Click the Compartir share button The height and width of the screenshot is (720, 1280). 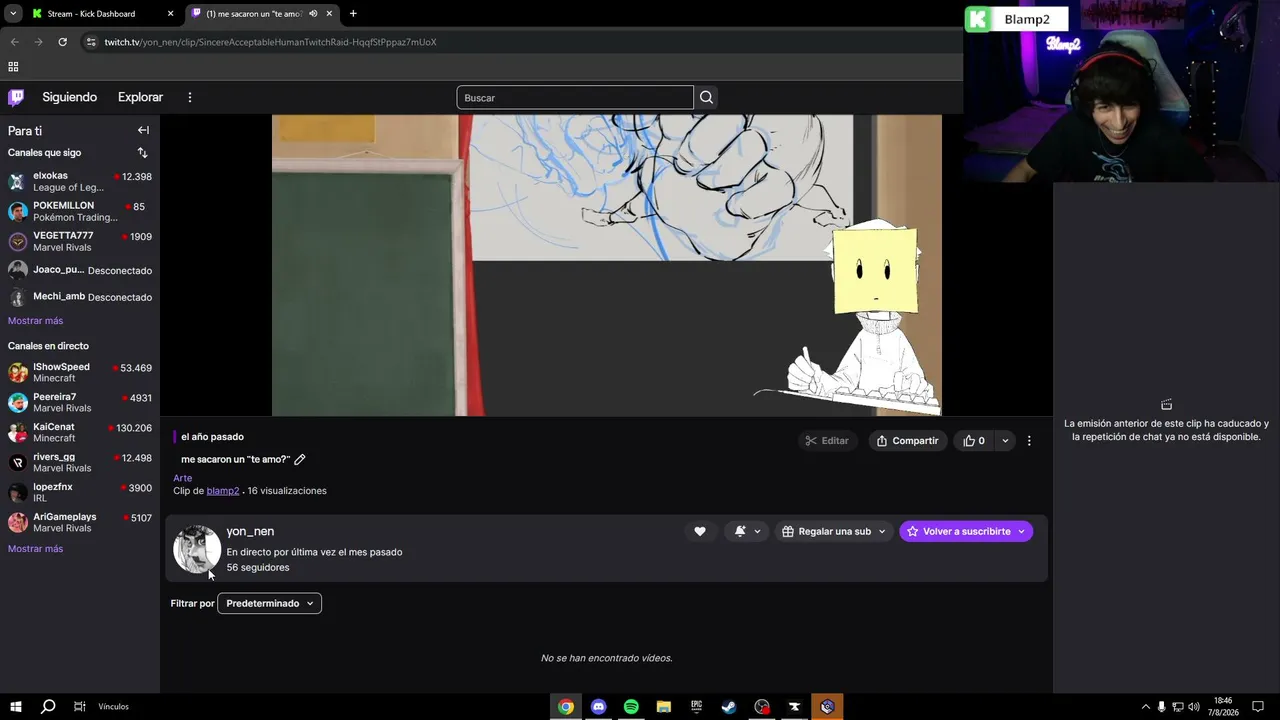(x=907, y=441)
